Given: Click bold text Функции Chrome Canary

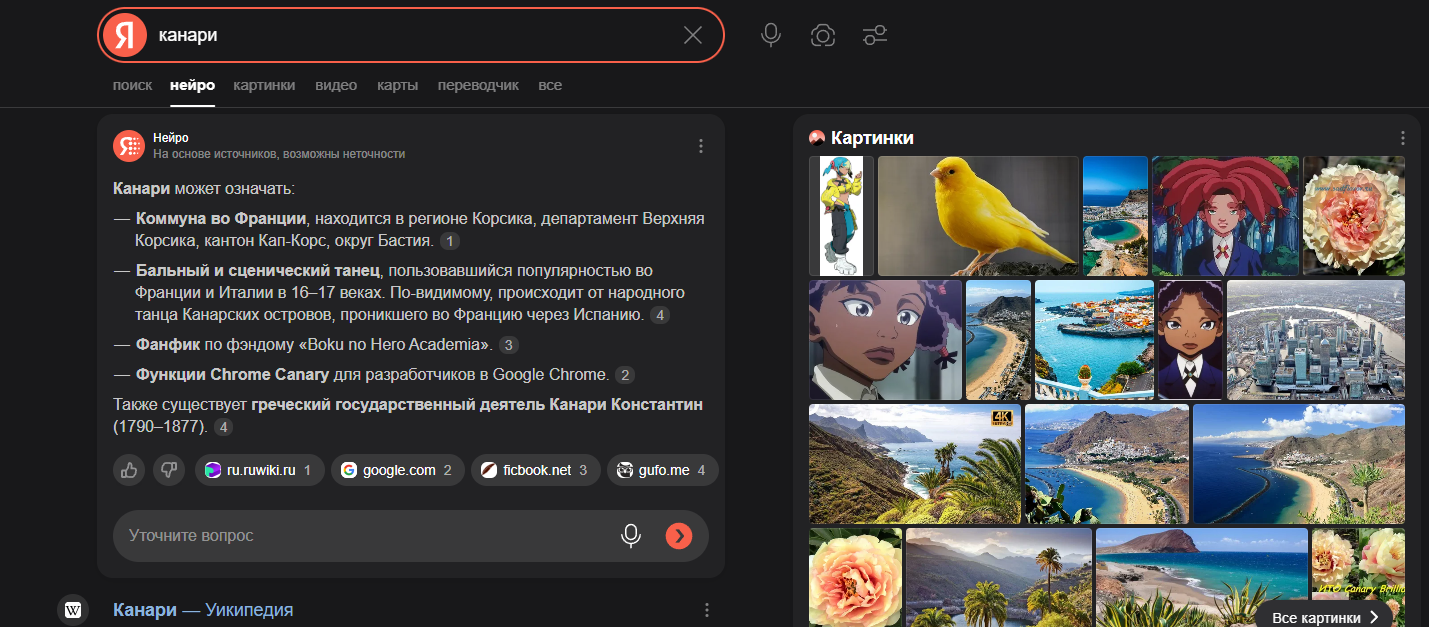Looking at the screenshot, I should (232, 375).
